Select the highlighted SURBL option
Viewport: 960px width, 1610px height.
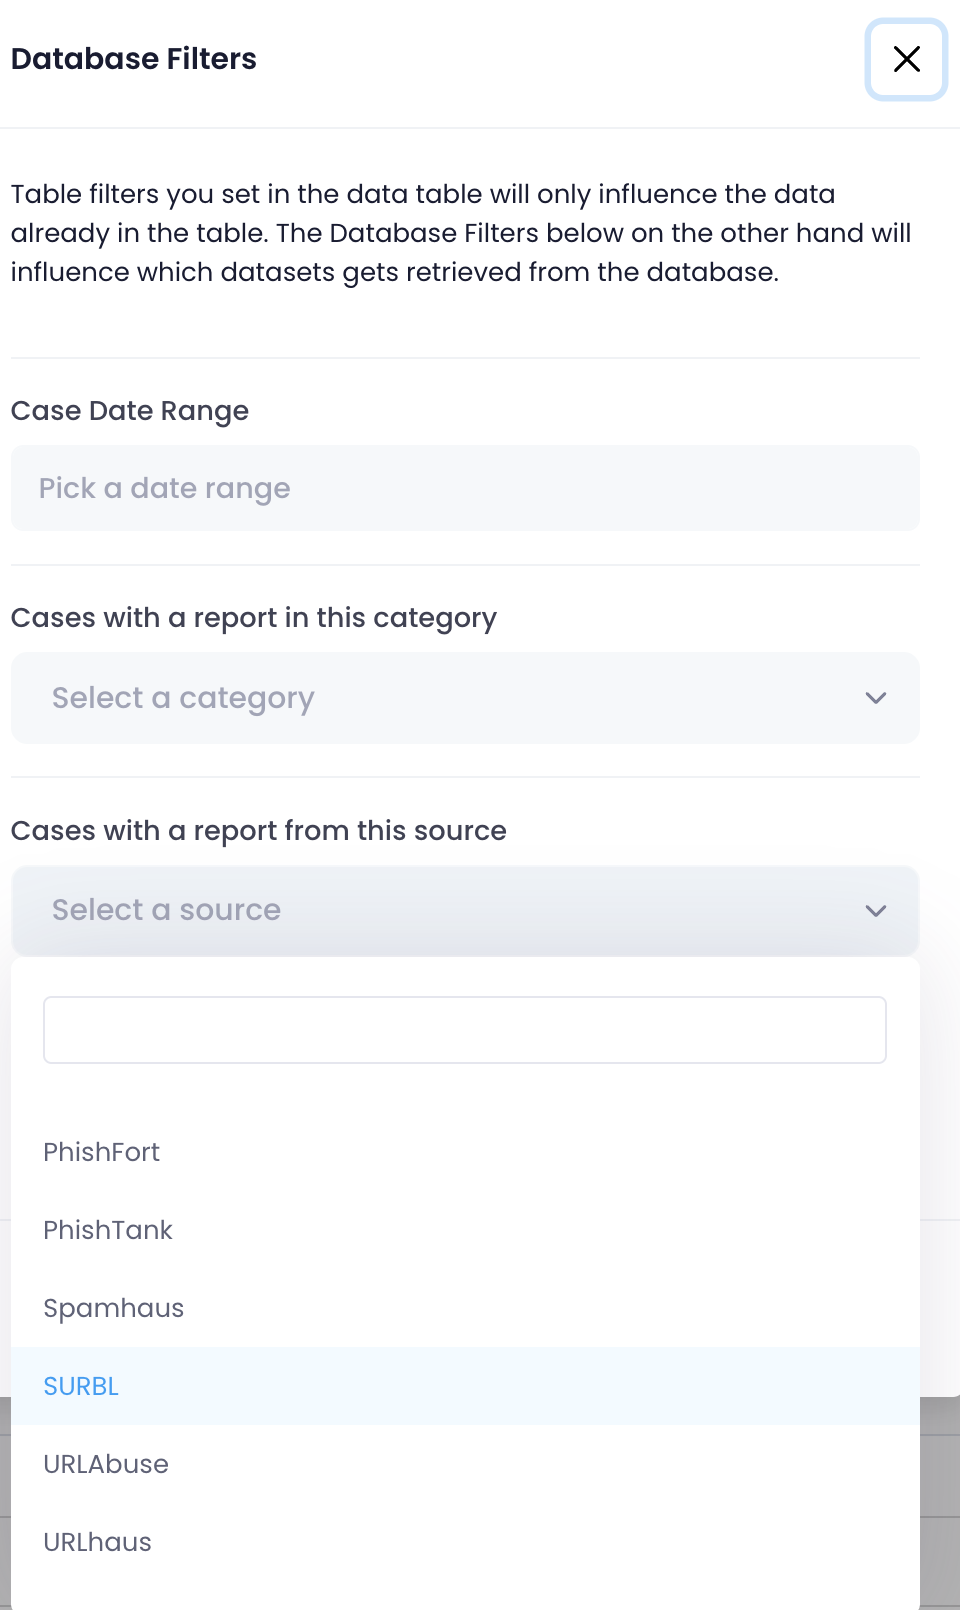tap(81, 1386)
